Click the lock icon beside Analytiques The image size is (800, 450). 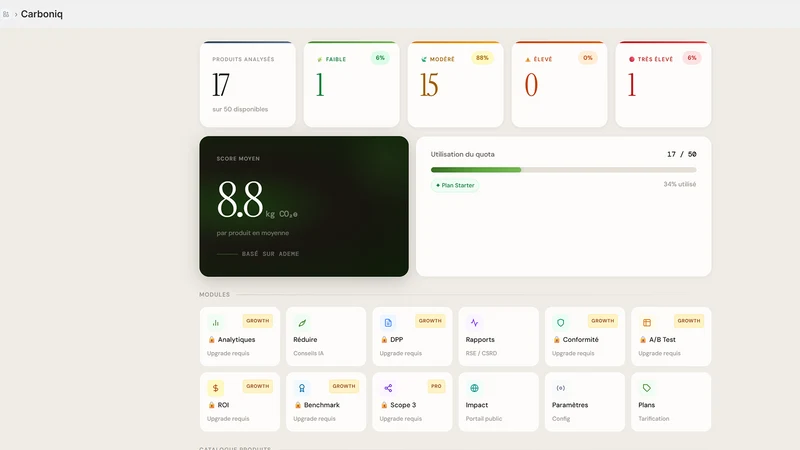click(x=211, y=339)
